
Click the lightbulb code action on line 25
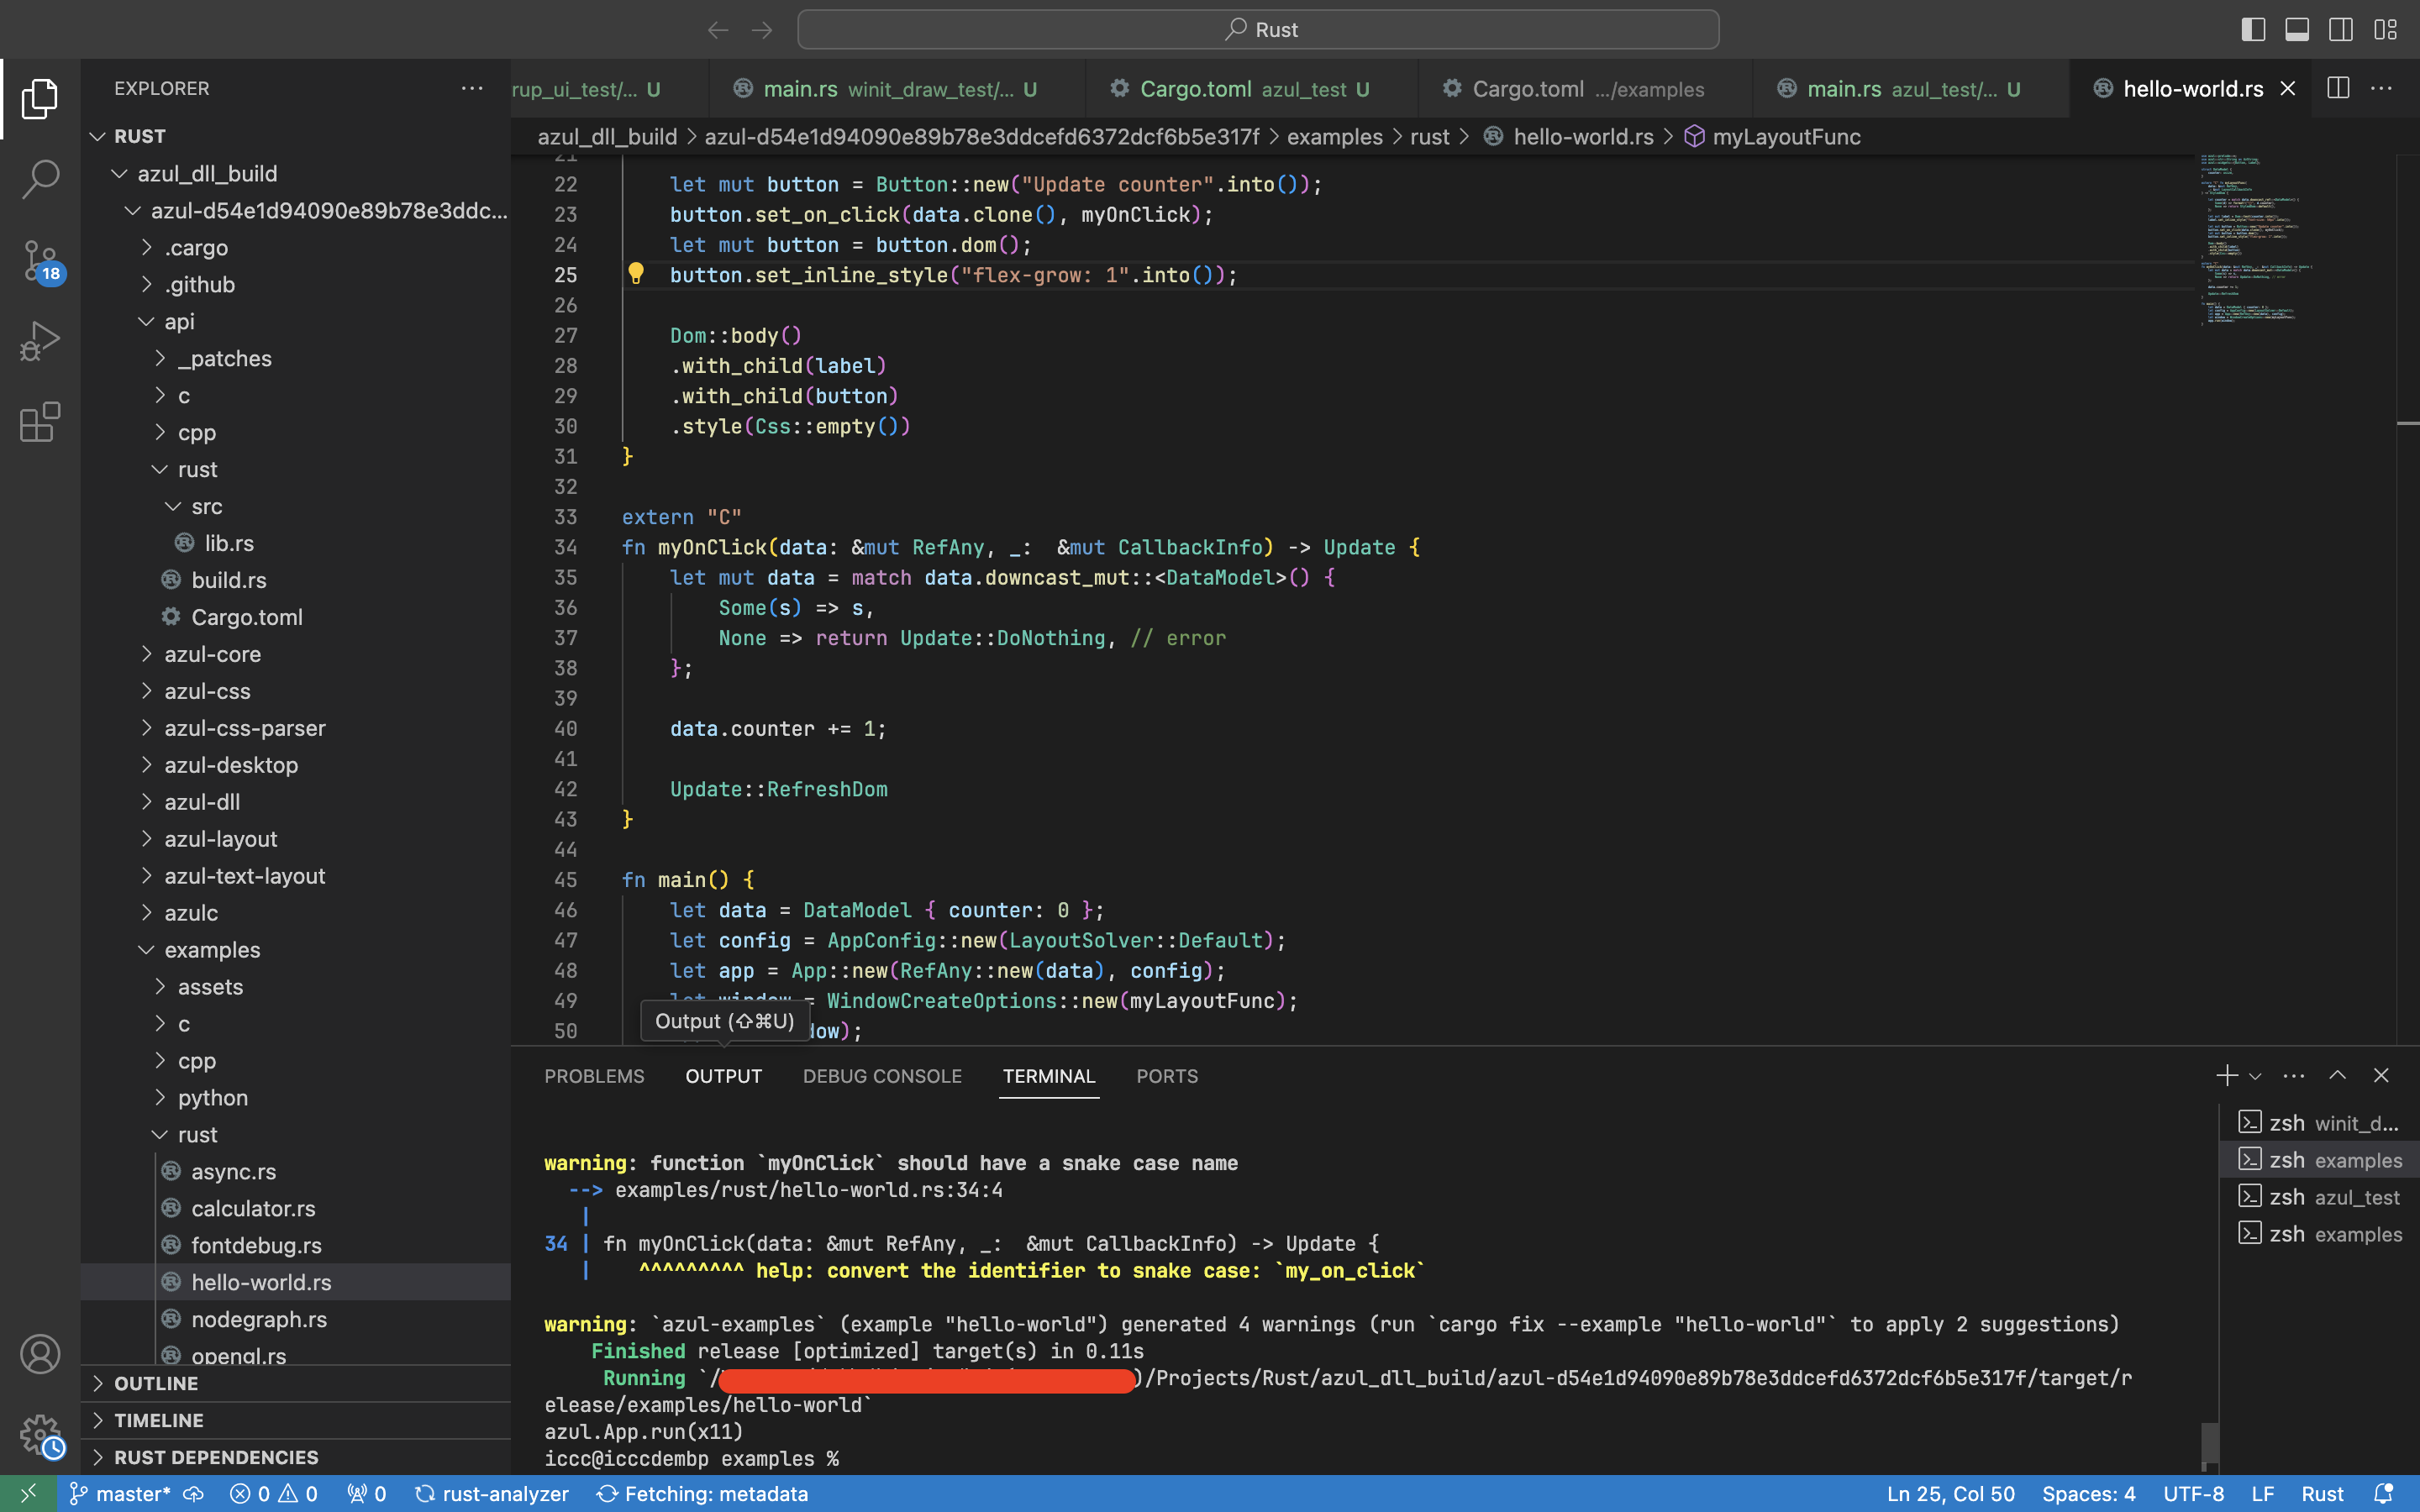pos(636,273)
